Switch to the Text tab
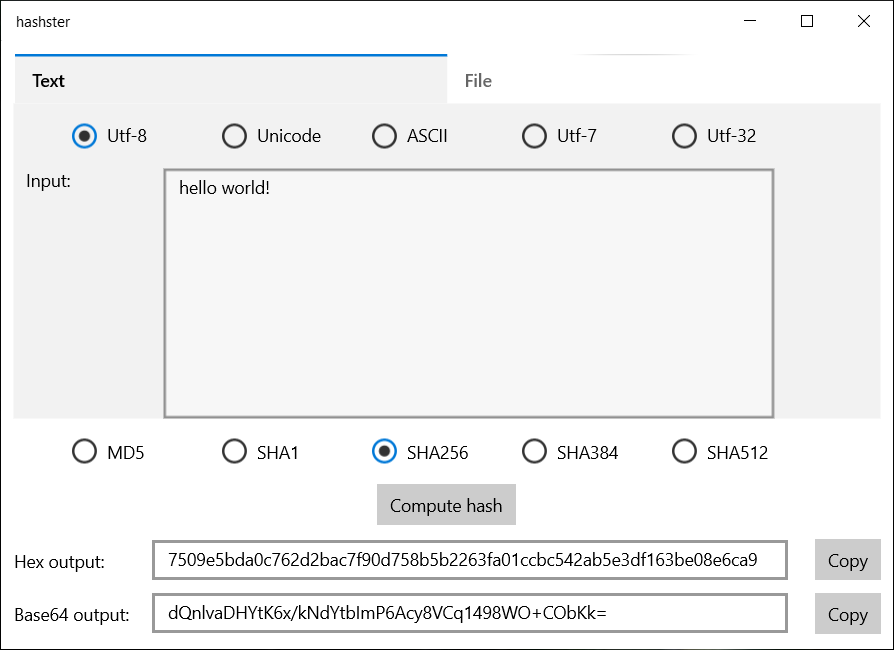Image resolution: width=894 pixels, height=650 pixels. (x=48, y=81)
